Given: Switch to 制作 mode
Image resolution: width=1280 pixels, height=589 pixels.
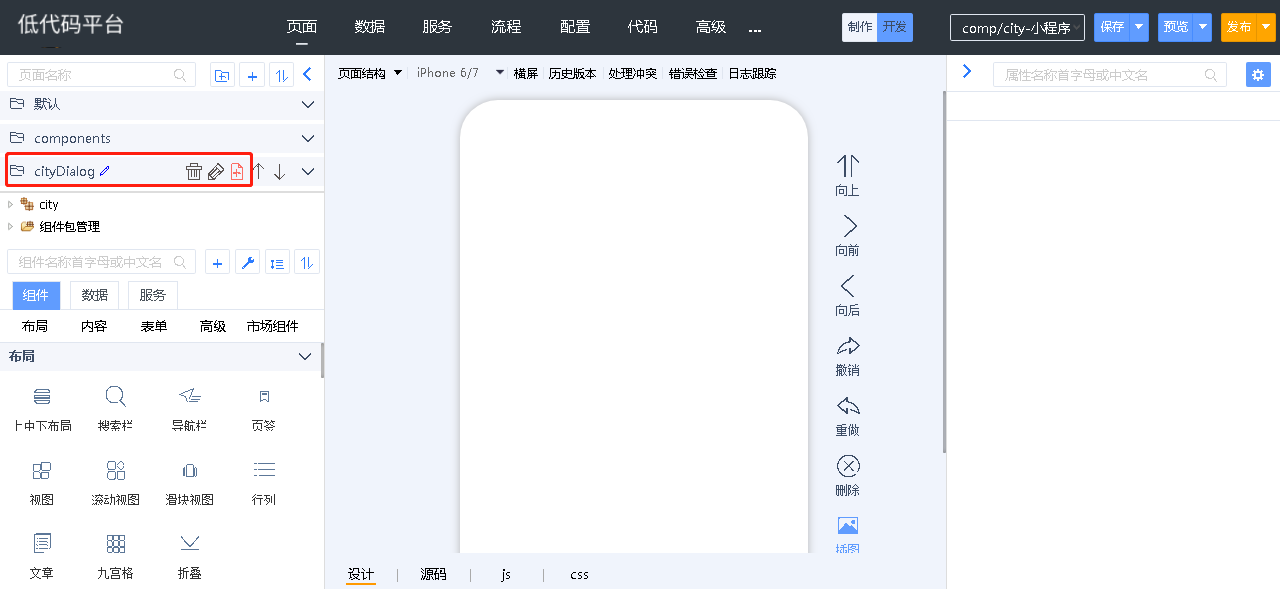Looking at the screenshot, I should [859, 27].
